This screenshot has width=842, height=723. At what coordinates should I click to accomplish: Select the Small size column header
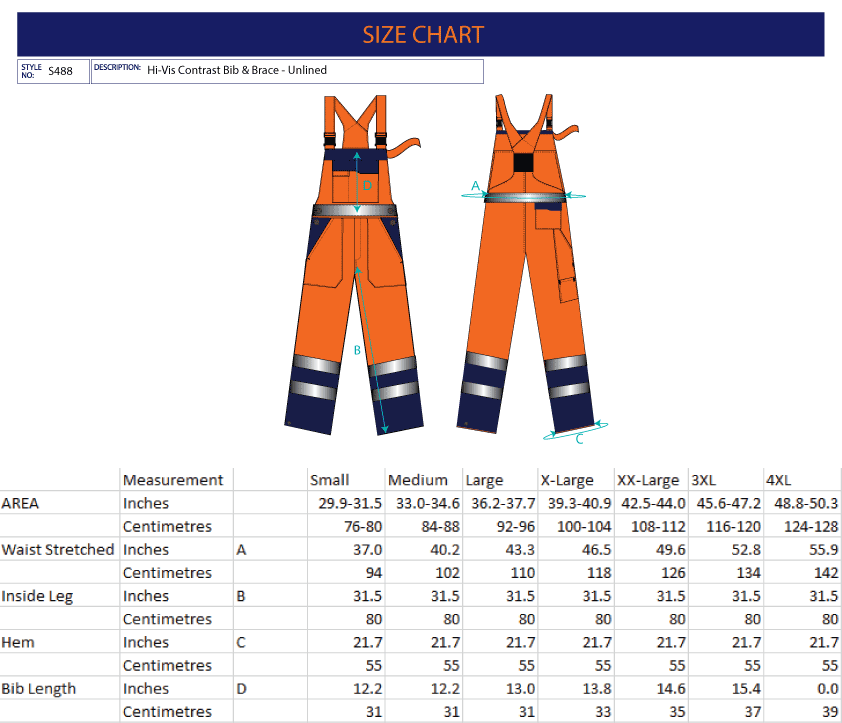[x=329, y=480]
